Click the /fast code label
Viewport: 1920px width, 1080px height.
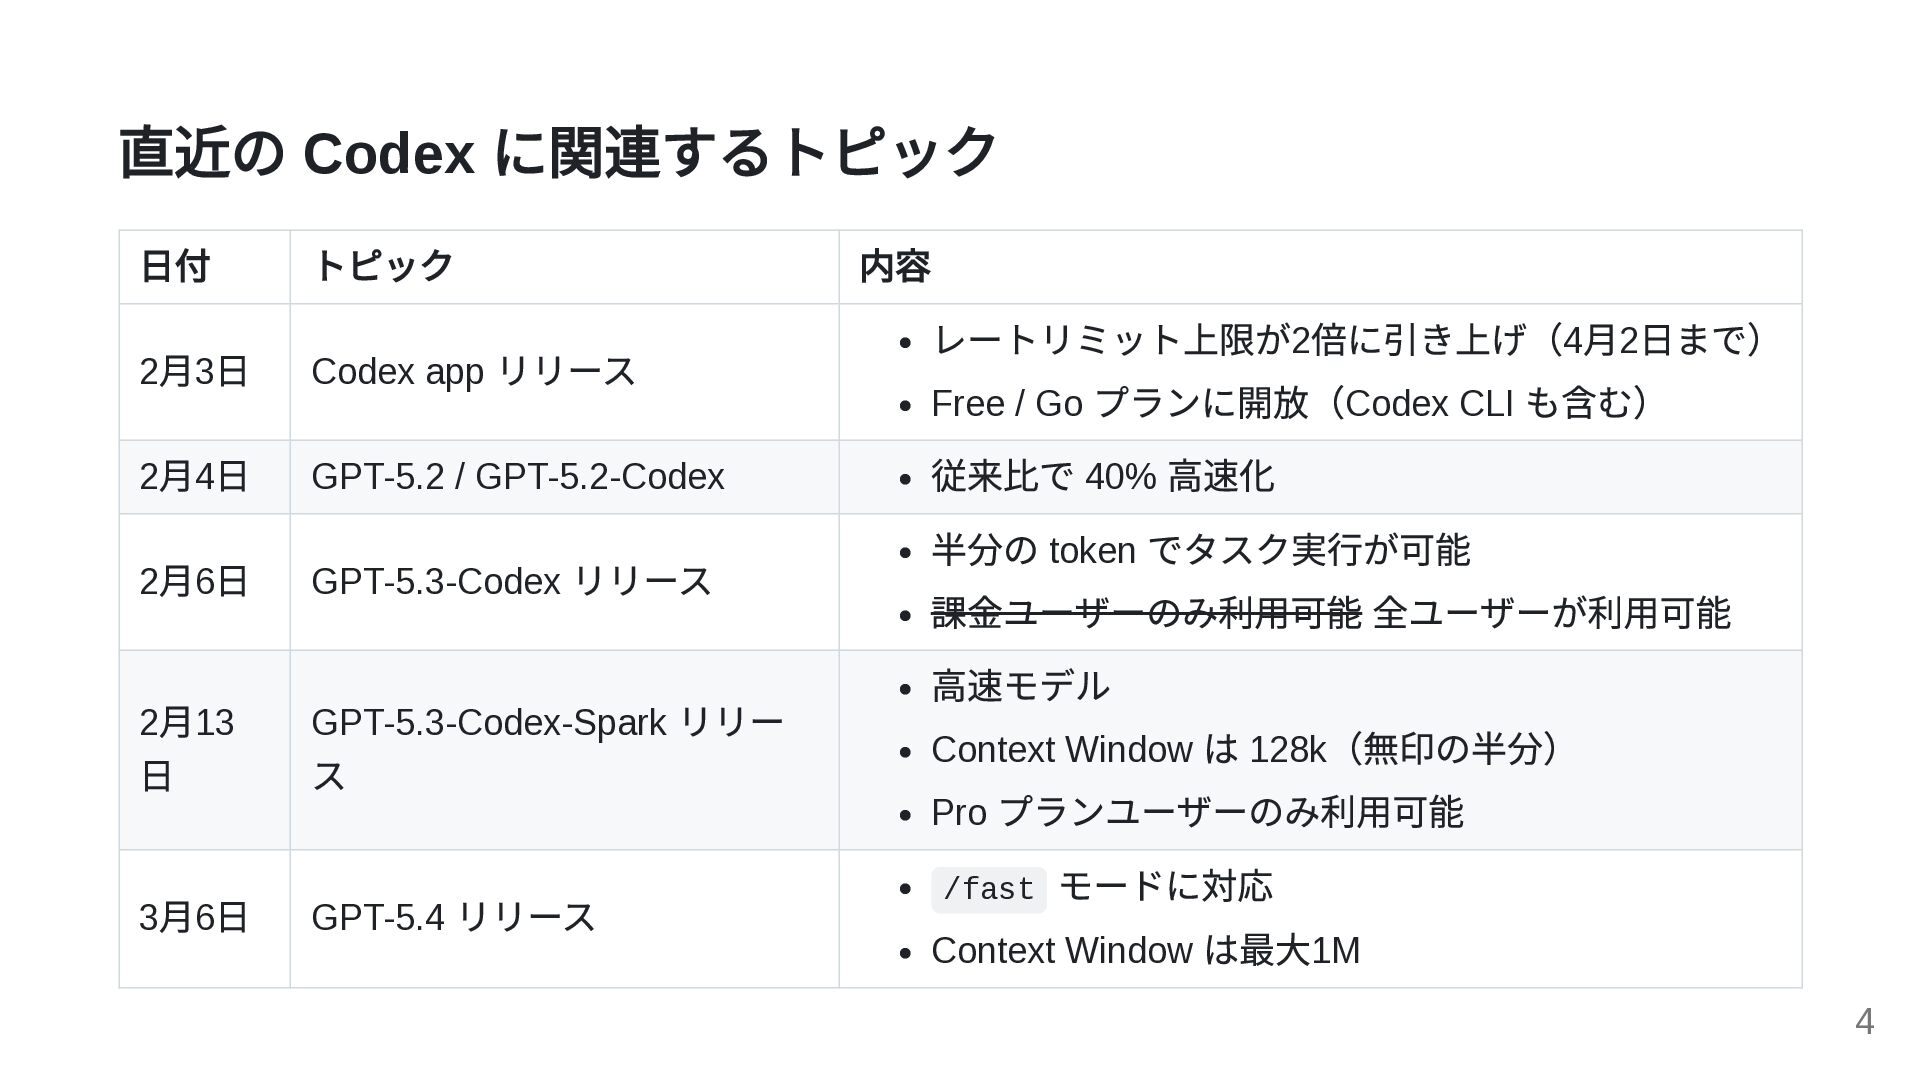(988, 889)
